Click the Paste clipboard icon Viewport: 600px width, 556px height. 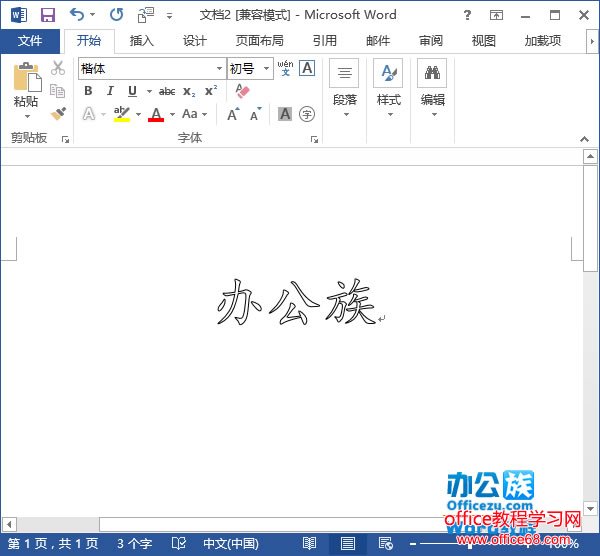pos(27,77)
